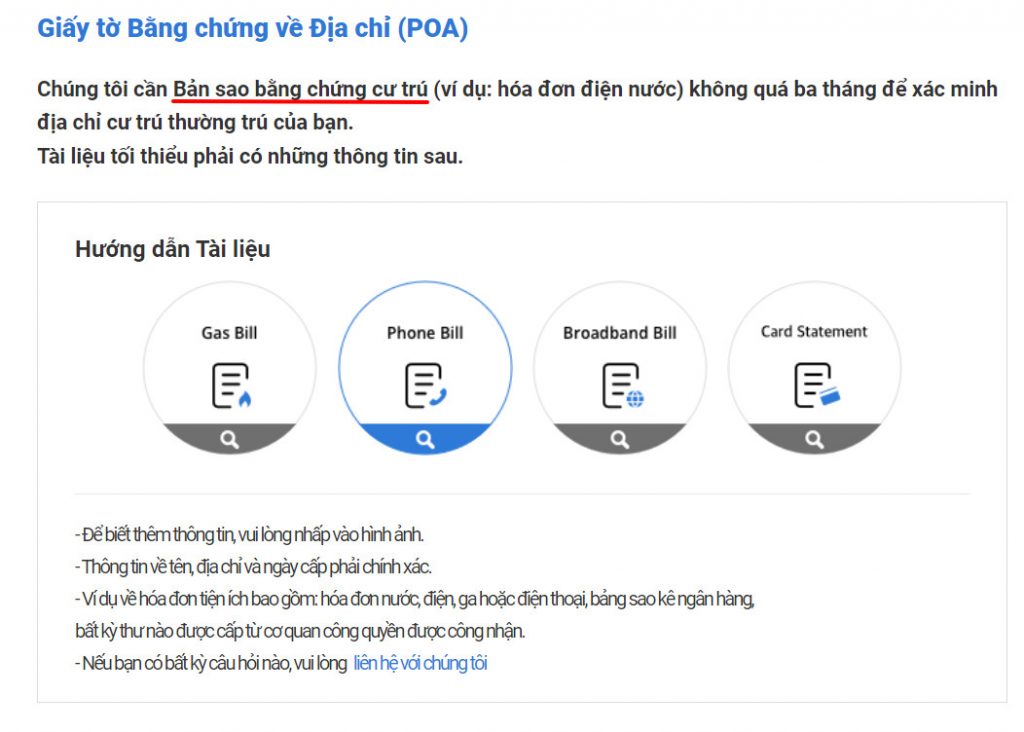Click the Card Statement document card icon

(x=816, y=386)
